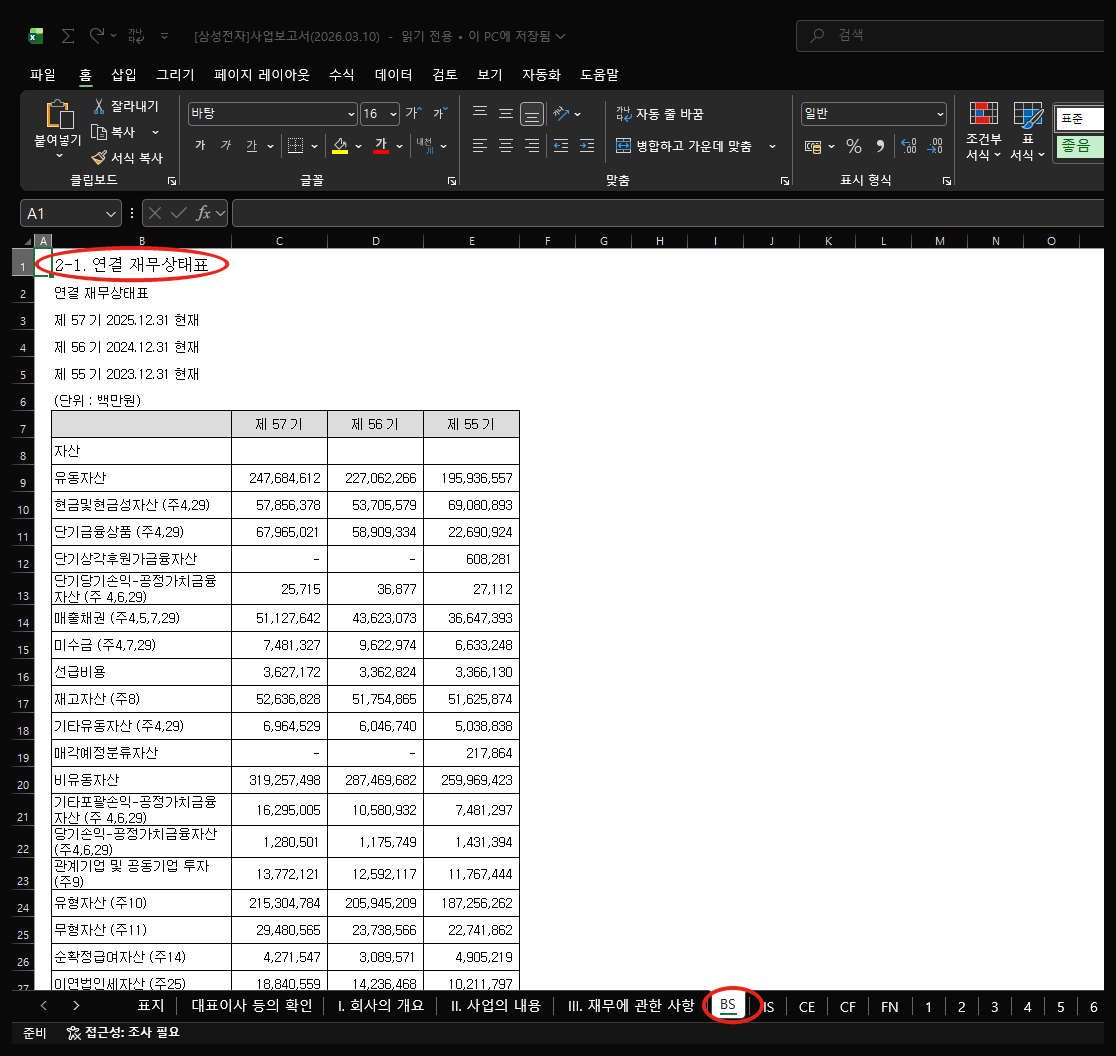Open the 보기 ribbon tab

pyautogui.click(x=490, y=74)
